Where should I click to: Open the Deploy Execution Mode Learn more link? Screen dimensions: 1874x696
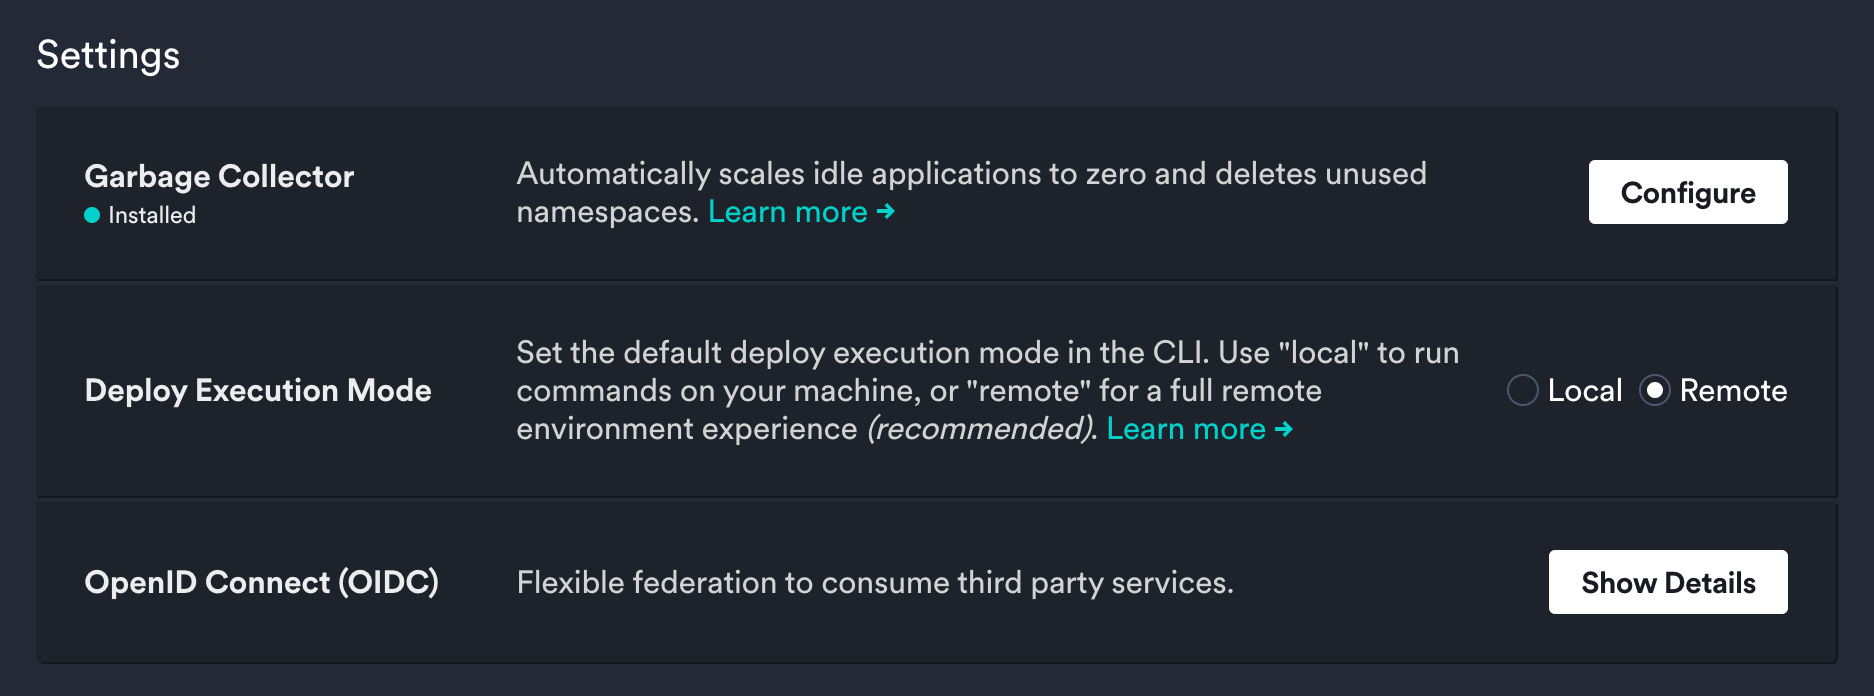click(1186, 428)
